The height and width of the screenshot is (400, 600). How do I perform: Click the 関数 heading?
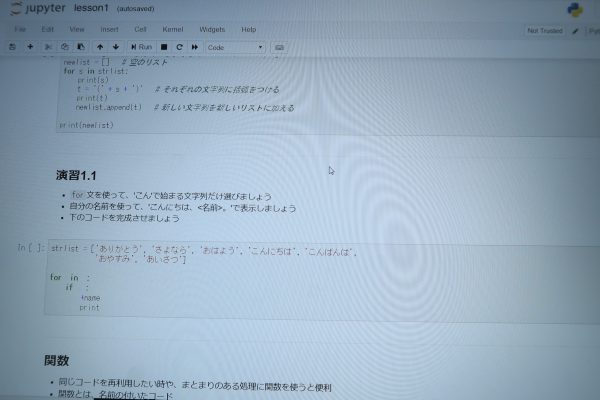tap(57, 361)
